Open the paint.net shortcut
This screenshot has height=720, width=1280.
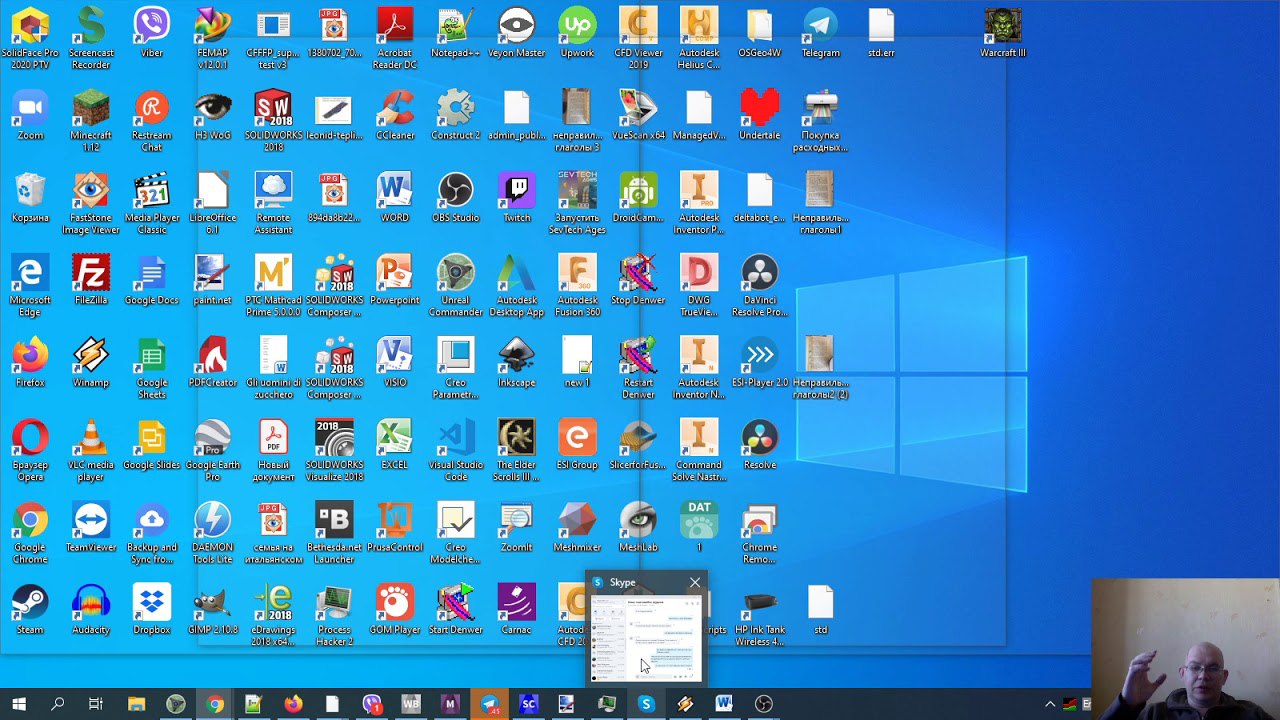tap(213, 280)
